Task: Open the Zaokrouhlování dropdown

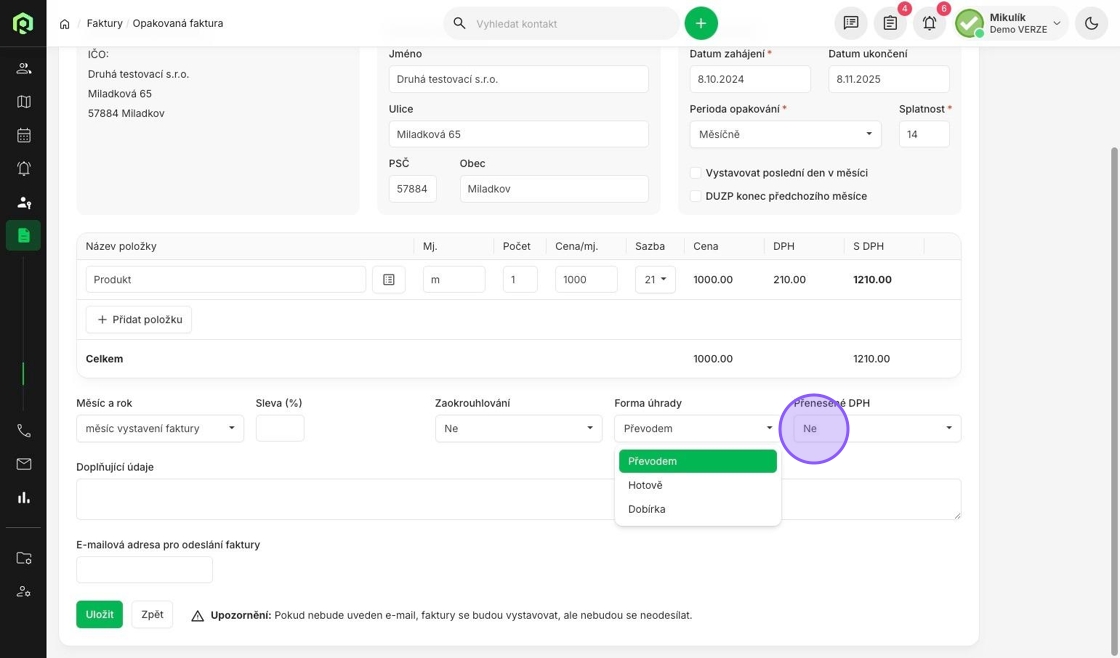Action: [519, 429]
